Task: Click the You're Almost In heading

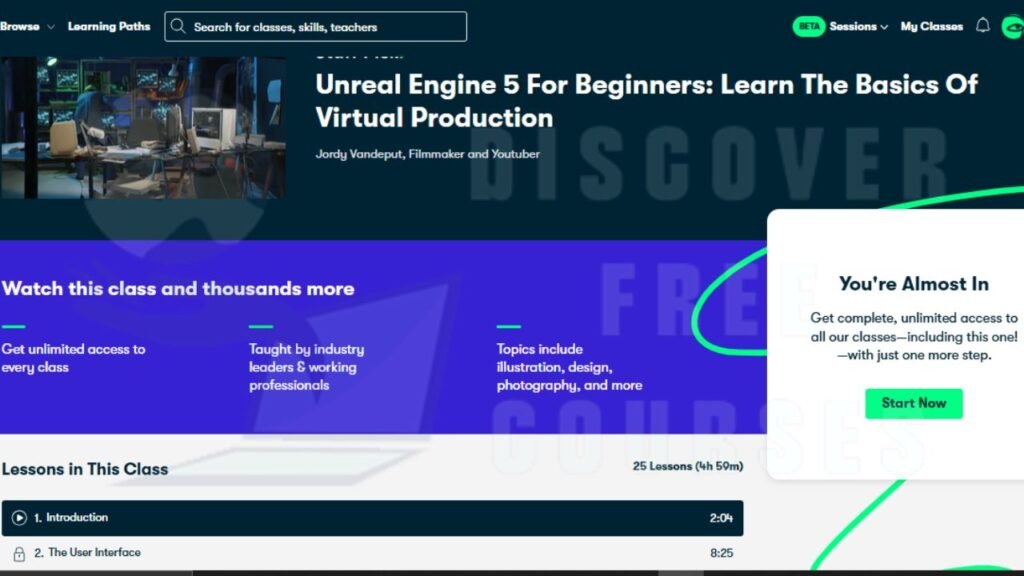Action: pos(914,284)
